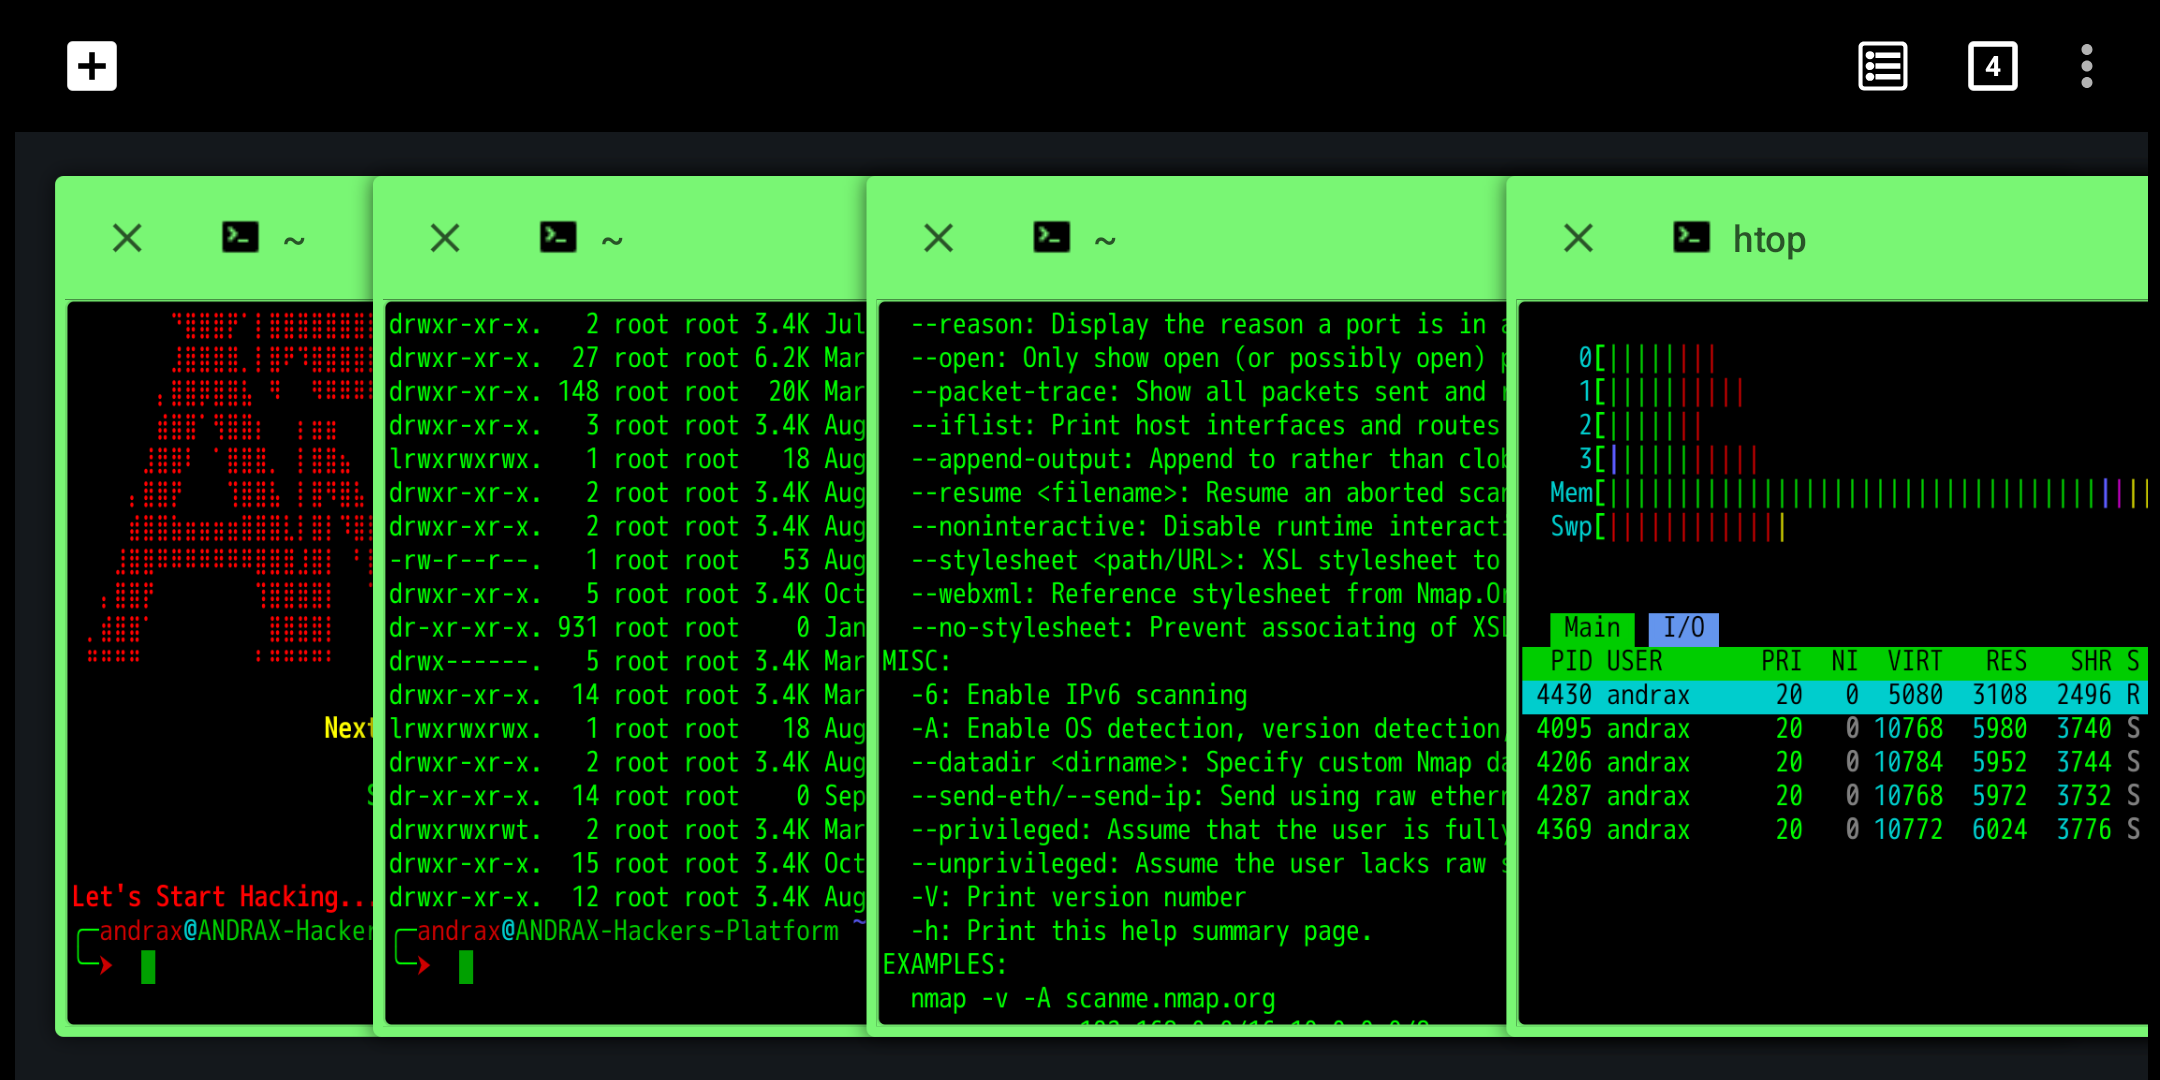Open a new terminal session with the plus icon

click(x=91, y=65)
